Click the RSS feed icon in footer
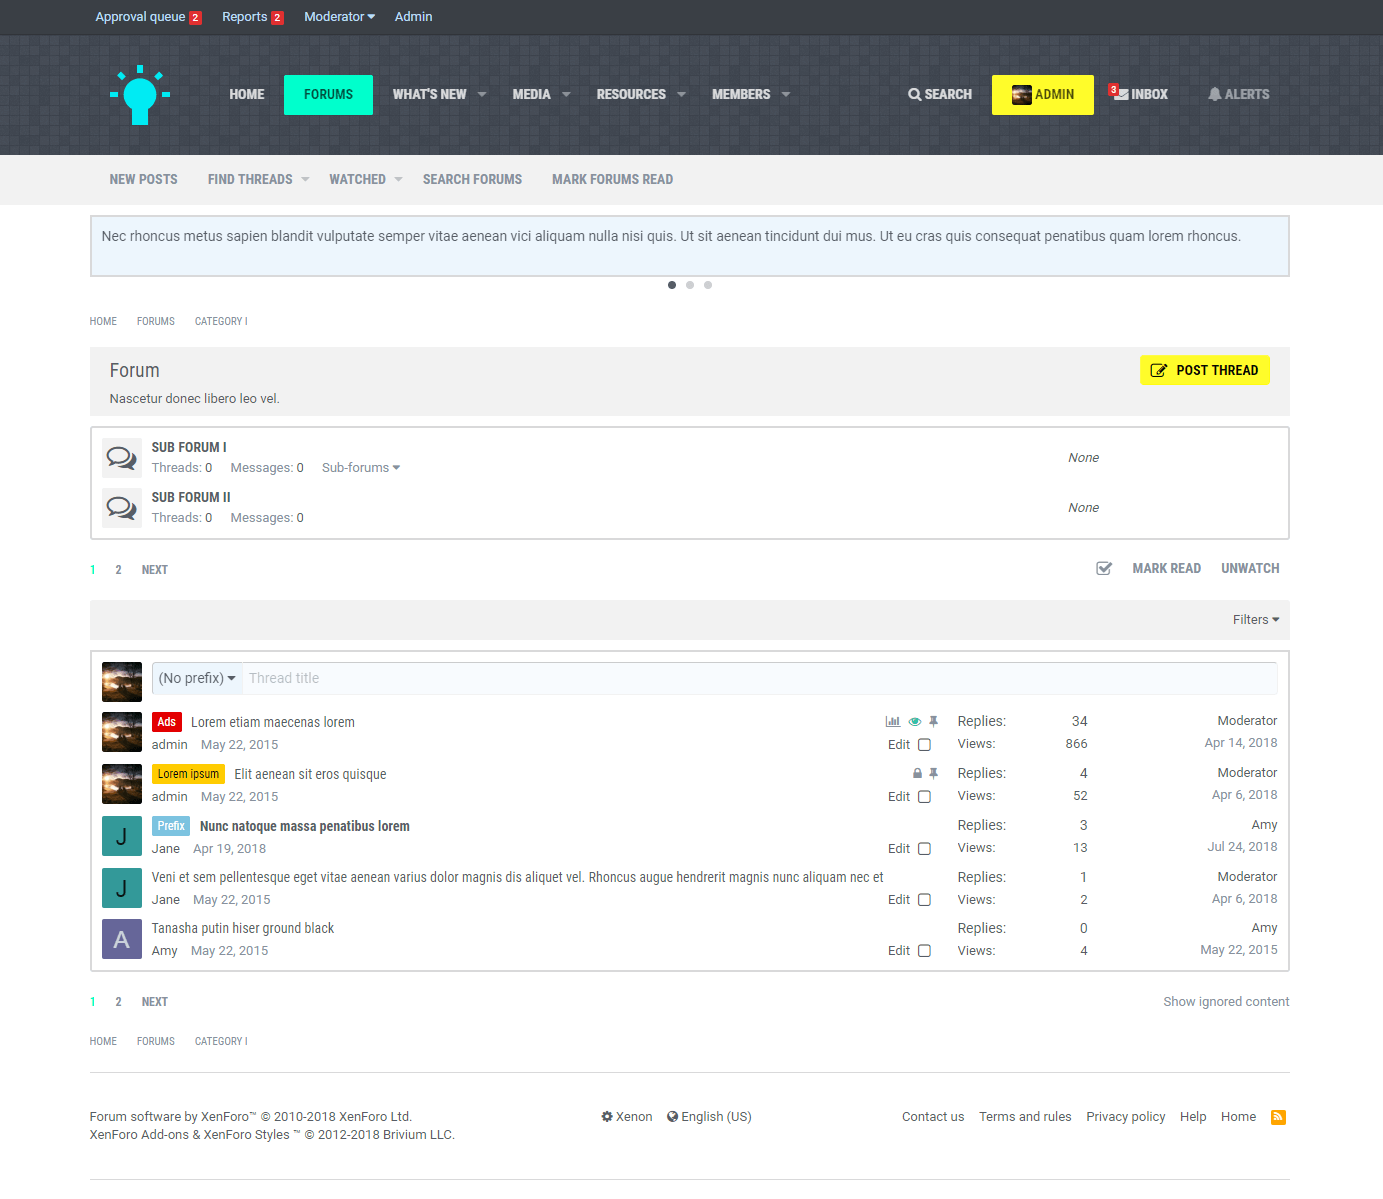Viewport: 1383px width, 1199px height. [x=1278, y=1117]
